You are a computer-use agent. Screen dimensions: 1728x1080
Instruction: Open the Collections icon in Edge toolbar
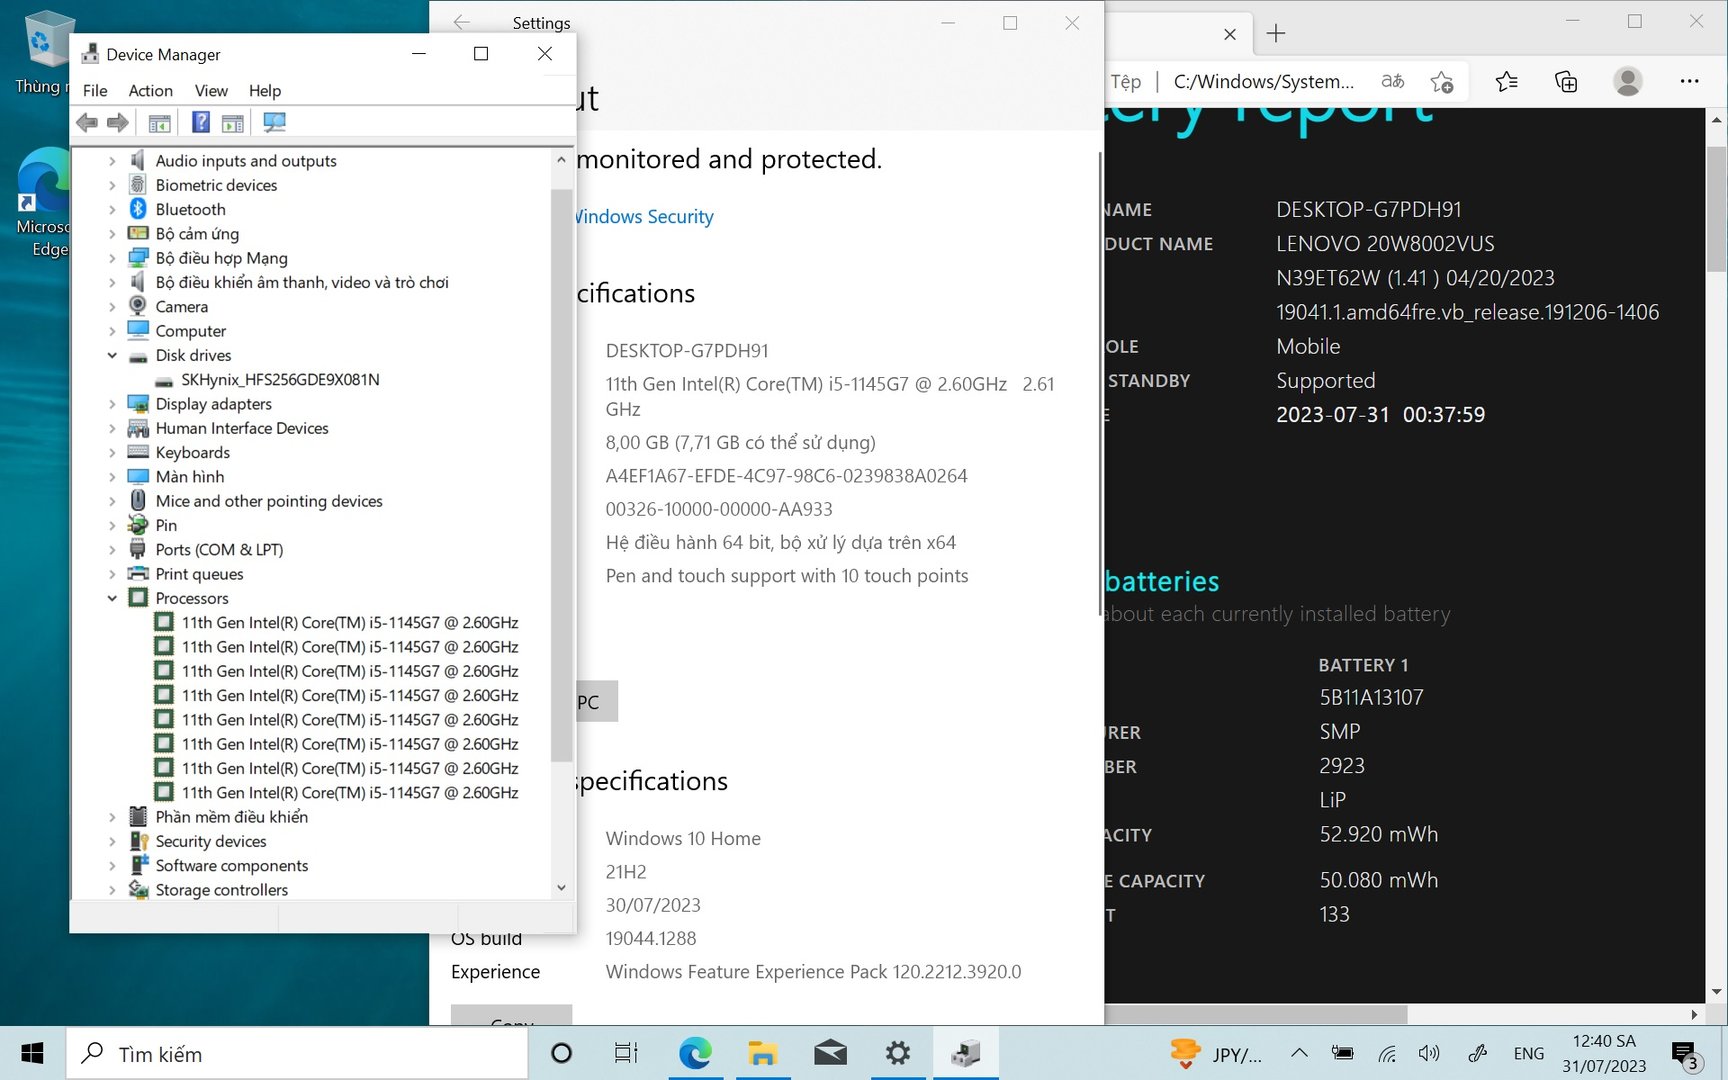[1566, 82]
